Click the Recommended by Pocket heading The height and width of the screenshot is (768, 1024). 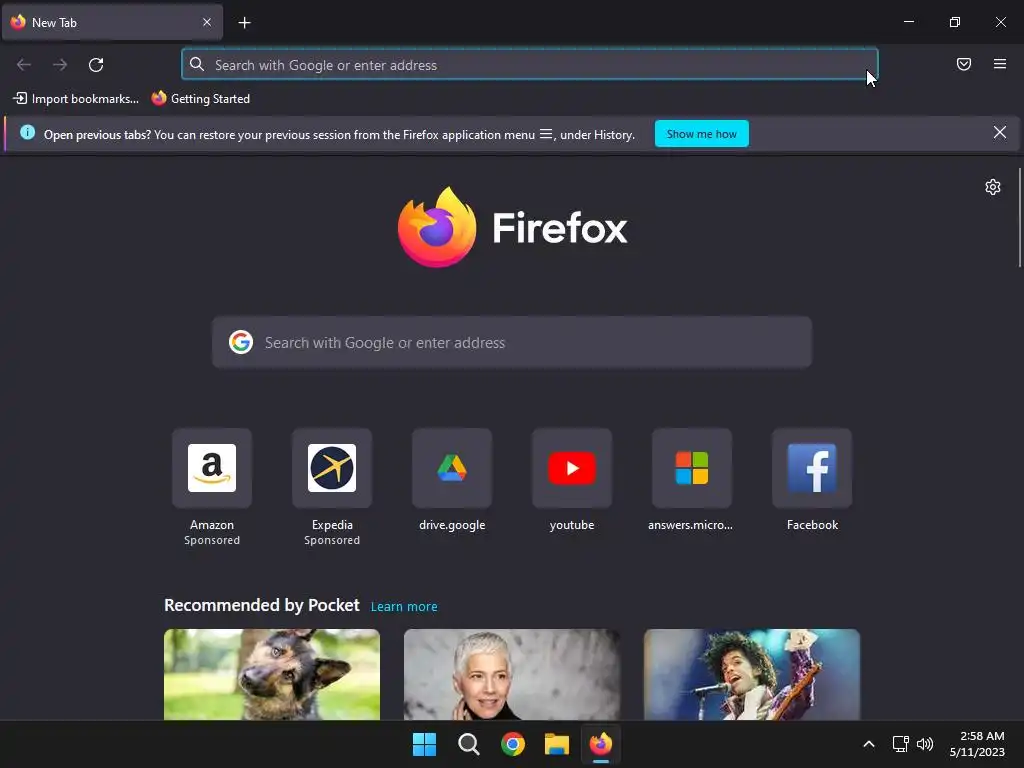(262, 605)
